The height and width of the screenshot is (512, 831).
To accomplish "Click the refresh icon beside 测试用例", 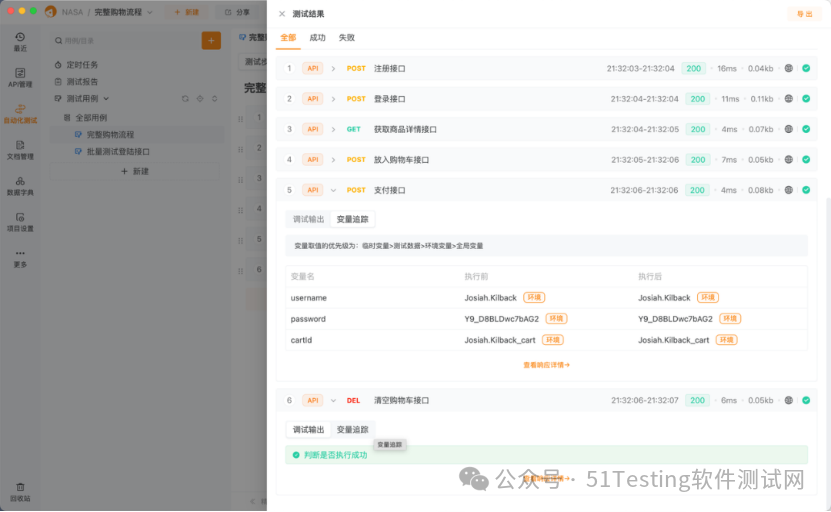I will click(x=185, y=99).
